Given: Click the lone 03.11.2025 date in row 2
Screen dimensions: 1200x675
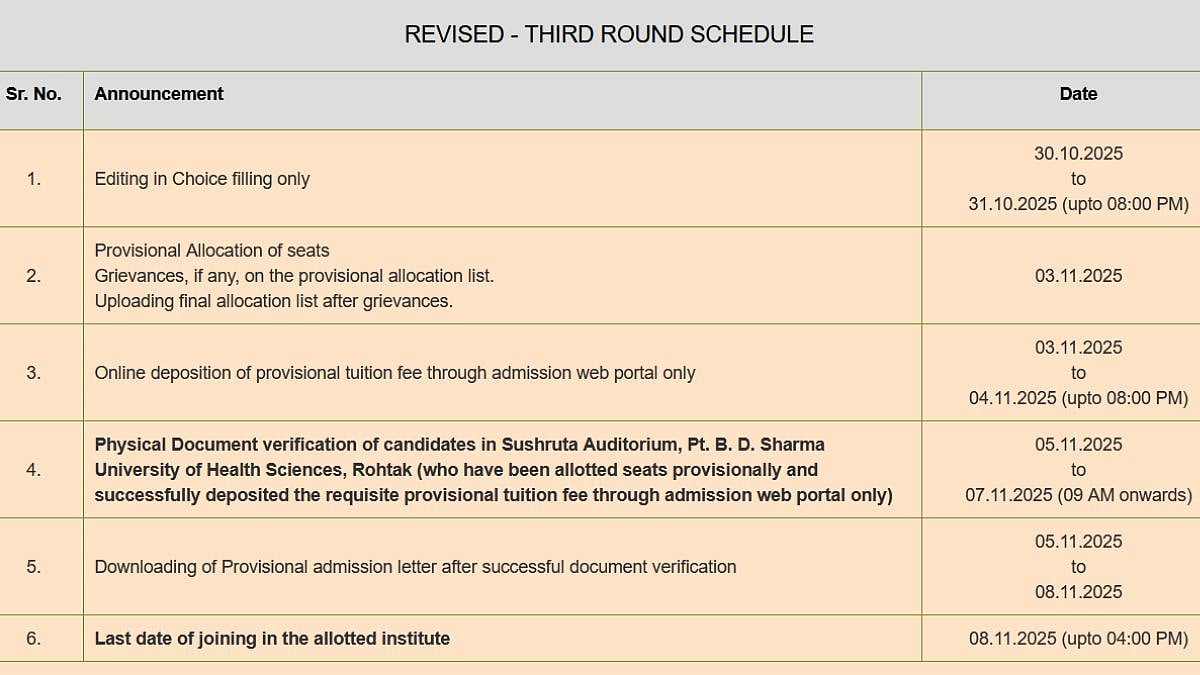Looking at the screenshot, I should point(1078,276).
